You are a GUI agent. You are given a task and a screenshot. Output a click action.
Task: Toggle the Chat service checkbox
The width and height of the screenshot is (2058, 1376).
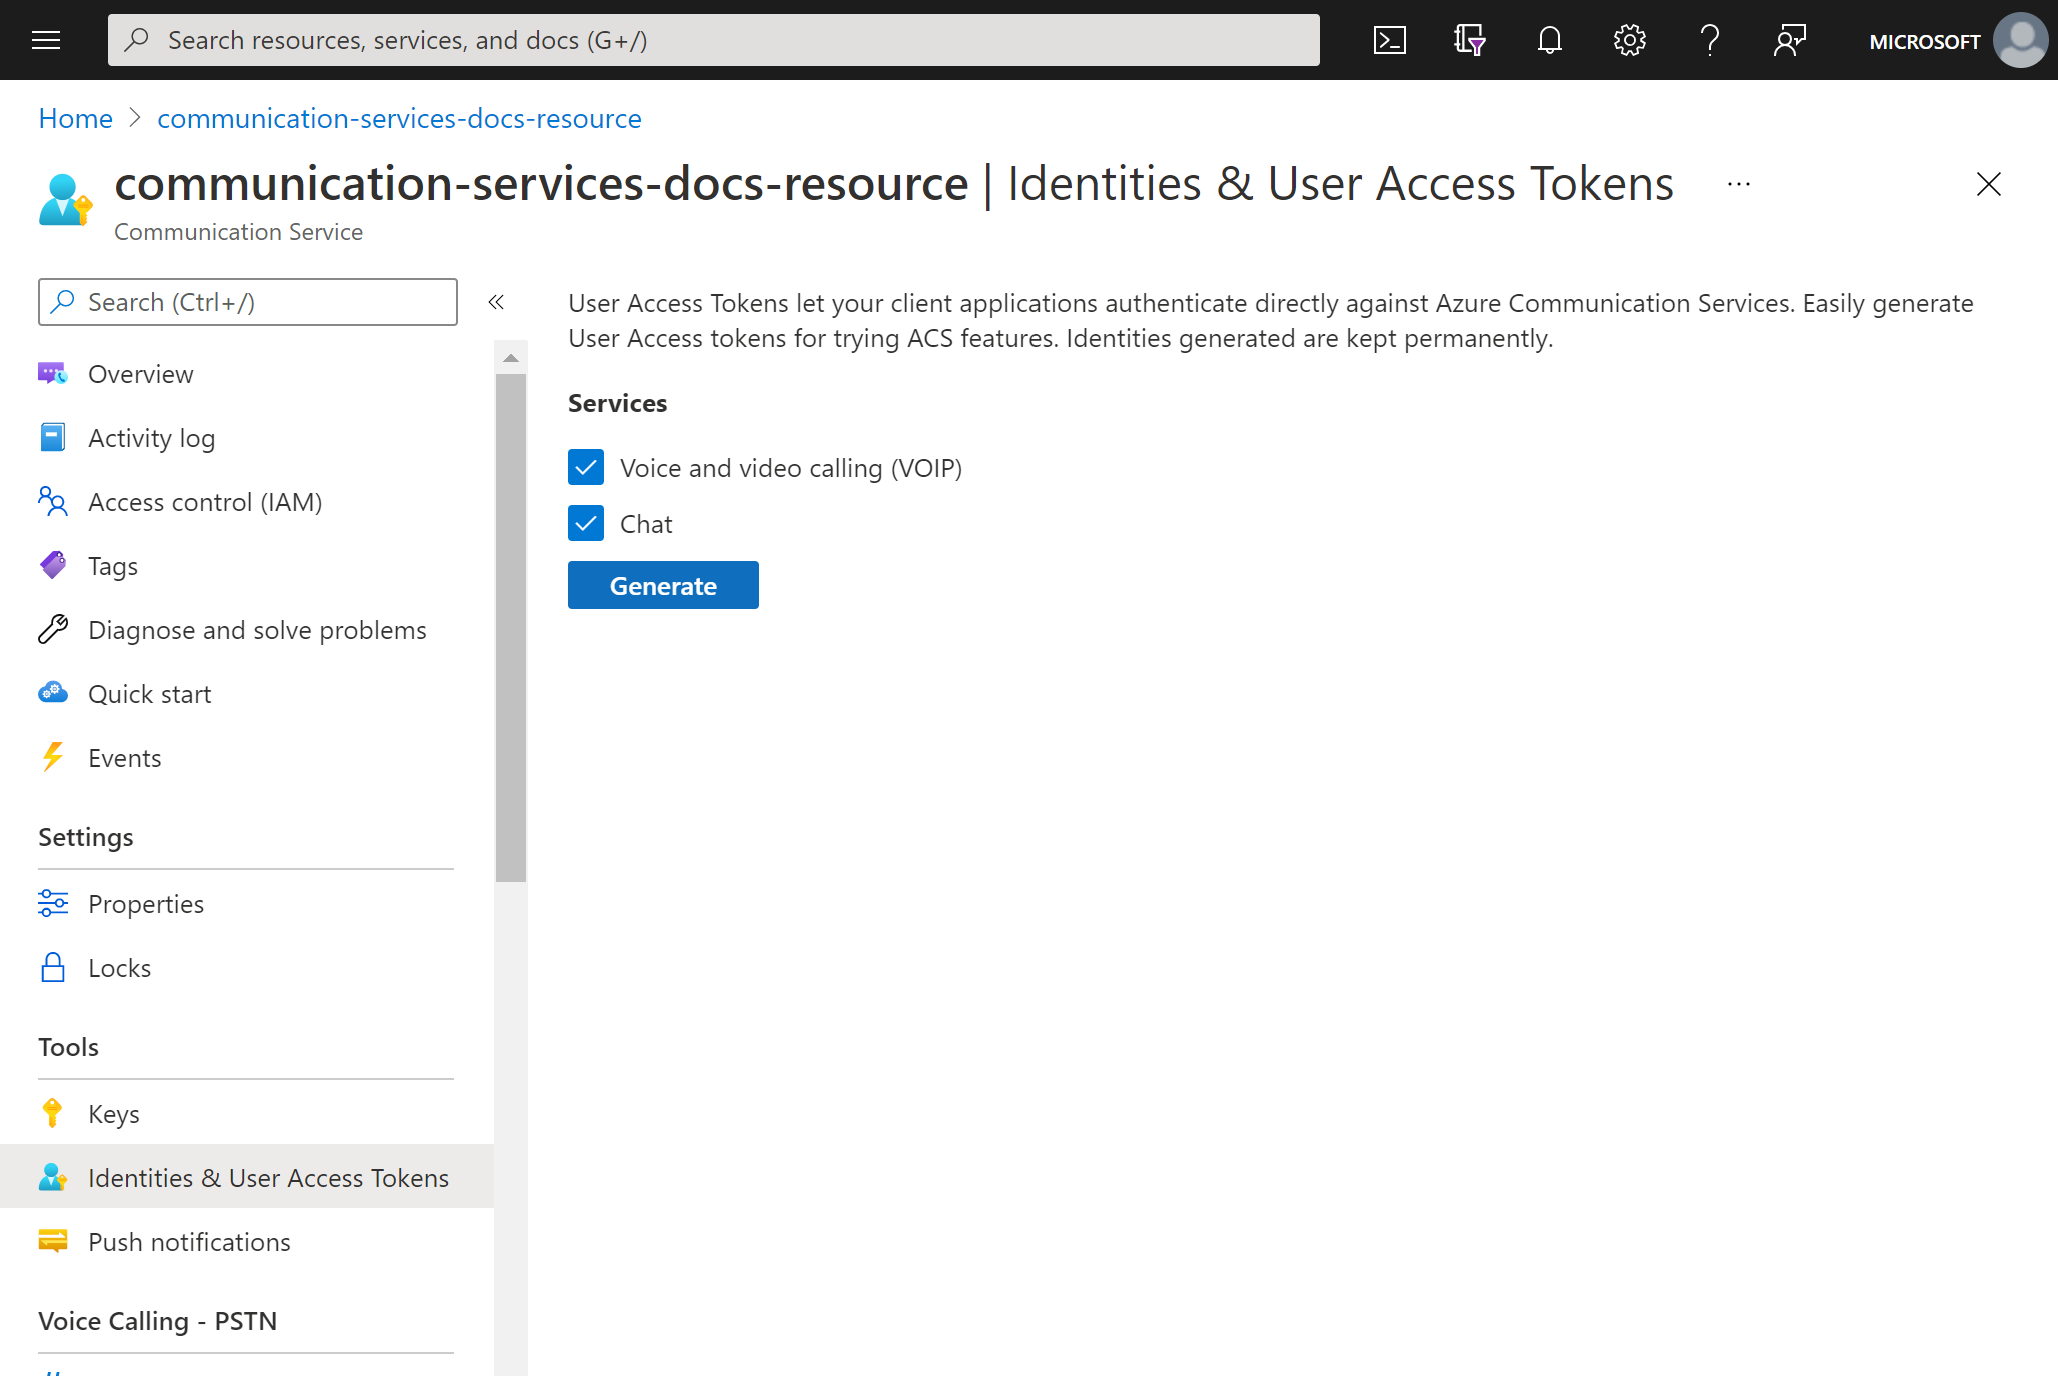click(x=588, y=522)
